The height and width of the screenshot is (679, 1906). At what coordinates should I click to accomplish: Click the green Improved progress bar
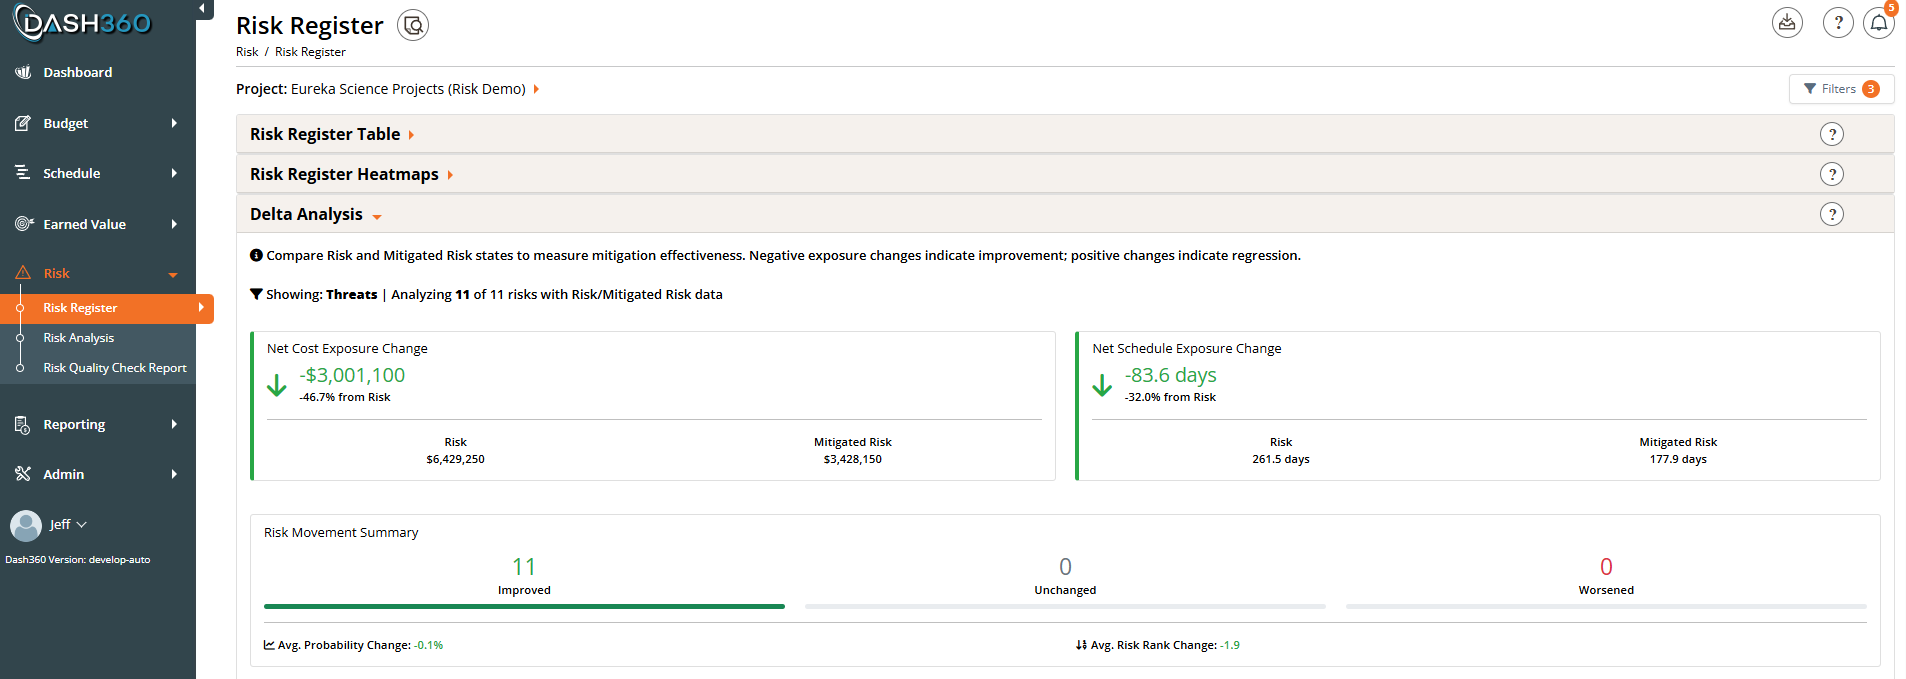coord(524,606)
